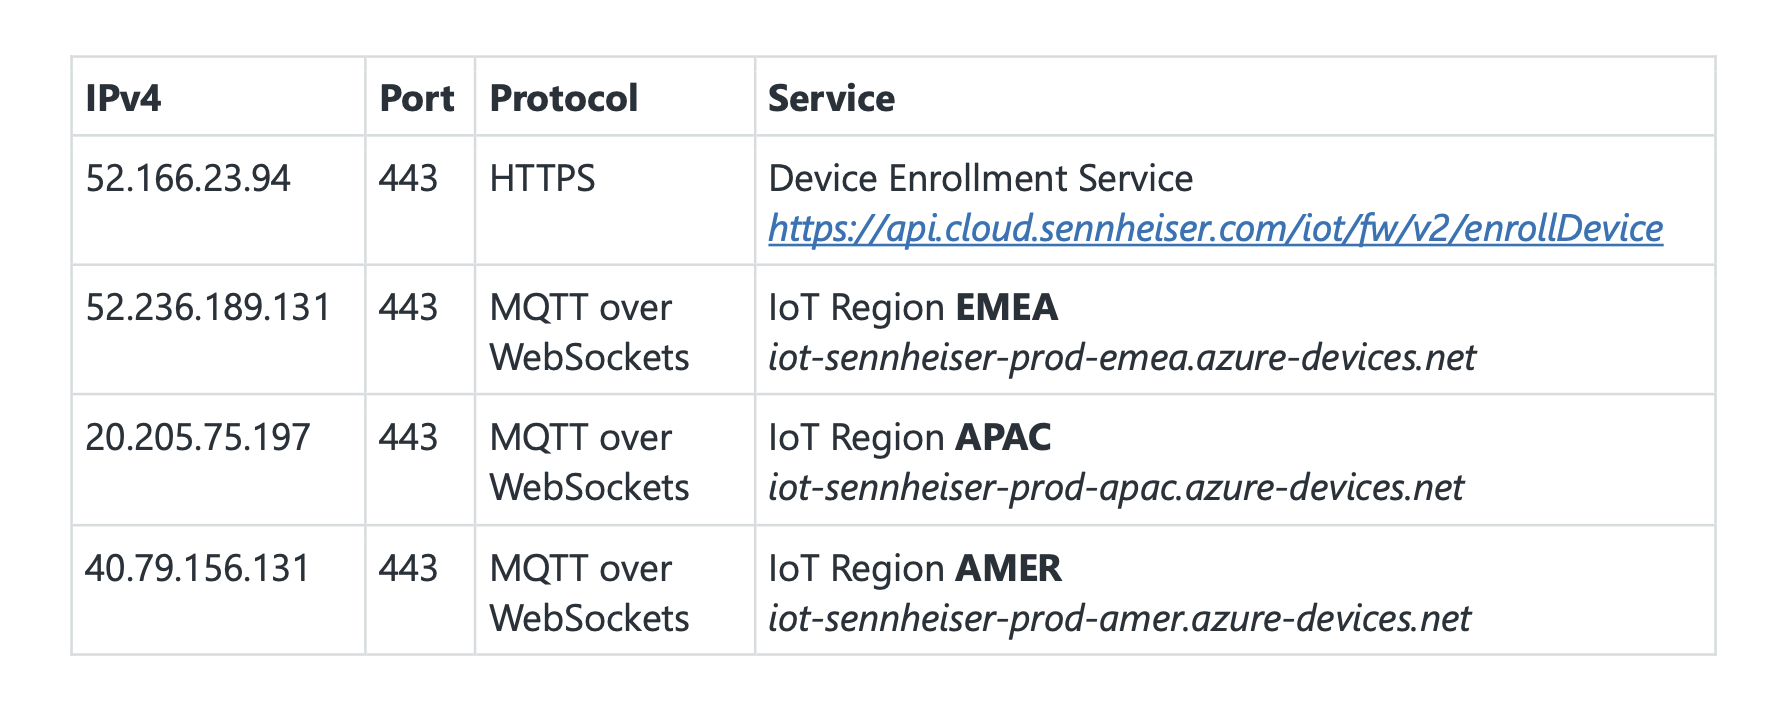This screenshot has width=1784, height=706.
Task: Click the Service column header
Action: 830,98
